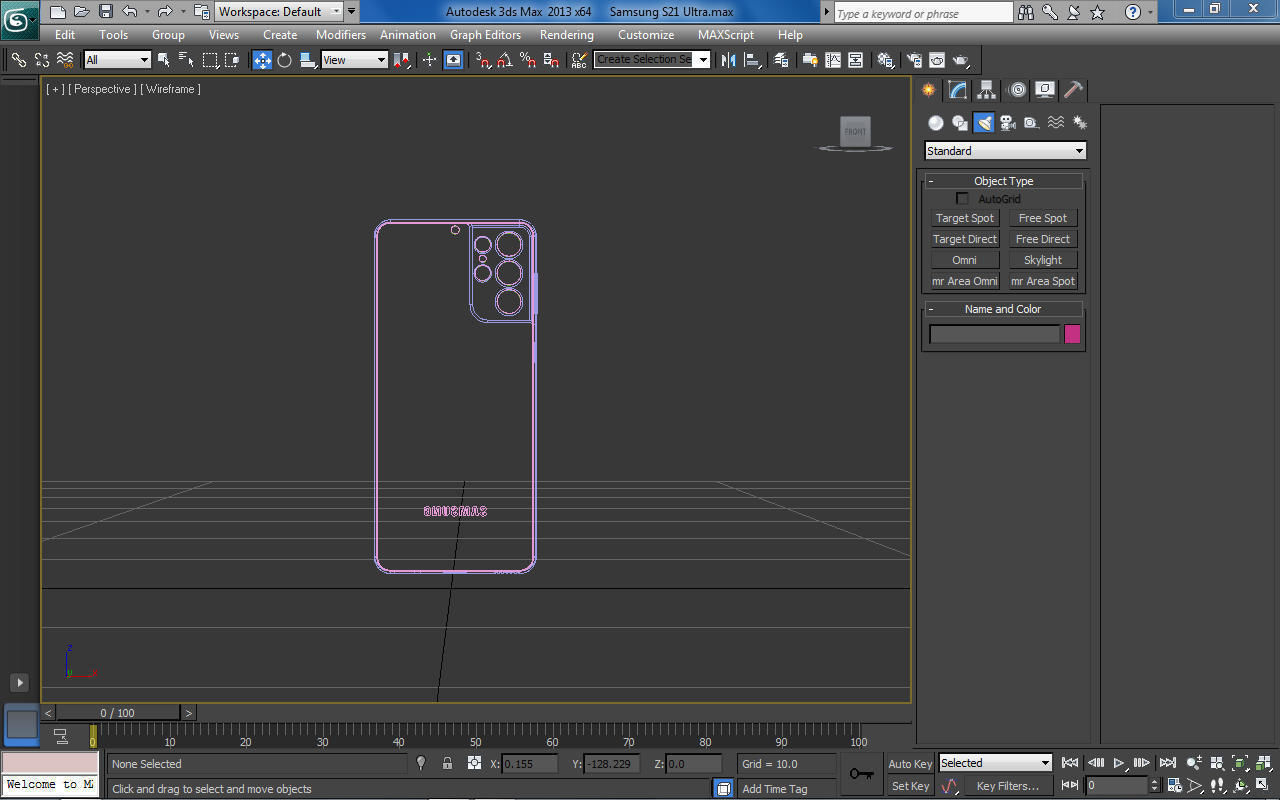This screenshot has height=800, width=1280.
Task: Click the Mirror tool icon
Action: point(728,60)
